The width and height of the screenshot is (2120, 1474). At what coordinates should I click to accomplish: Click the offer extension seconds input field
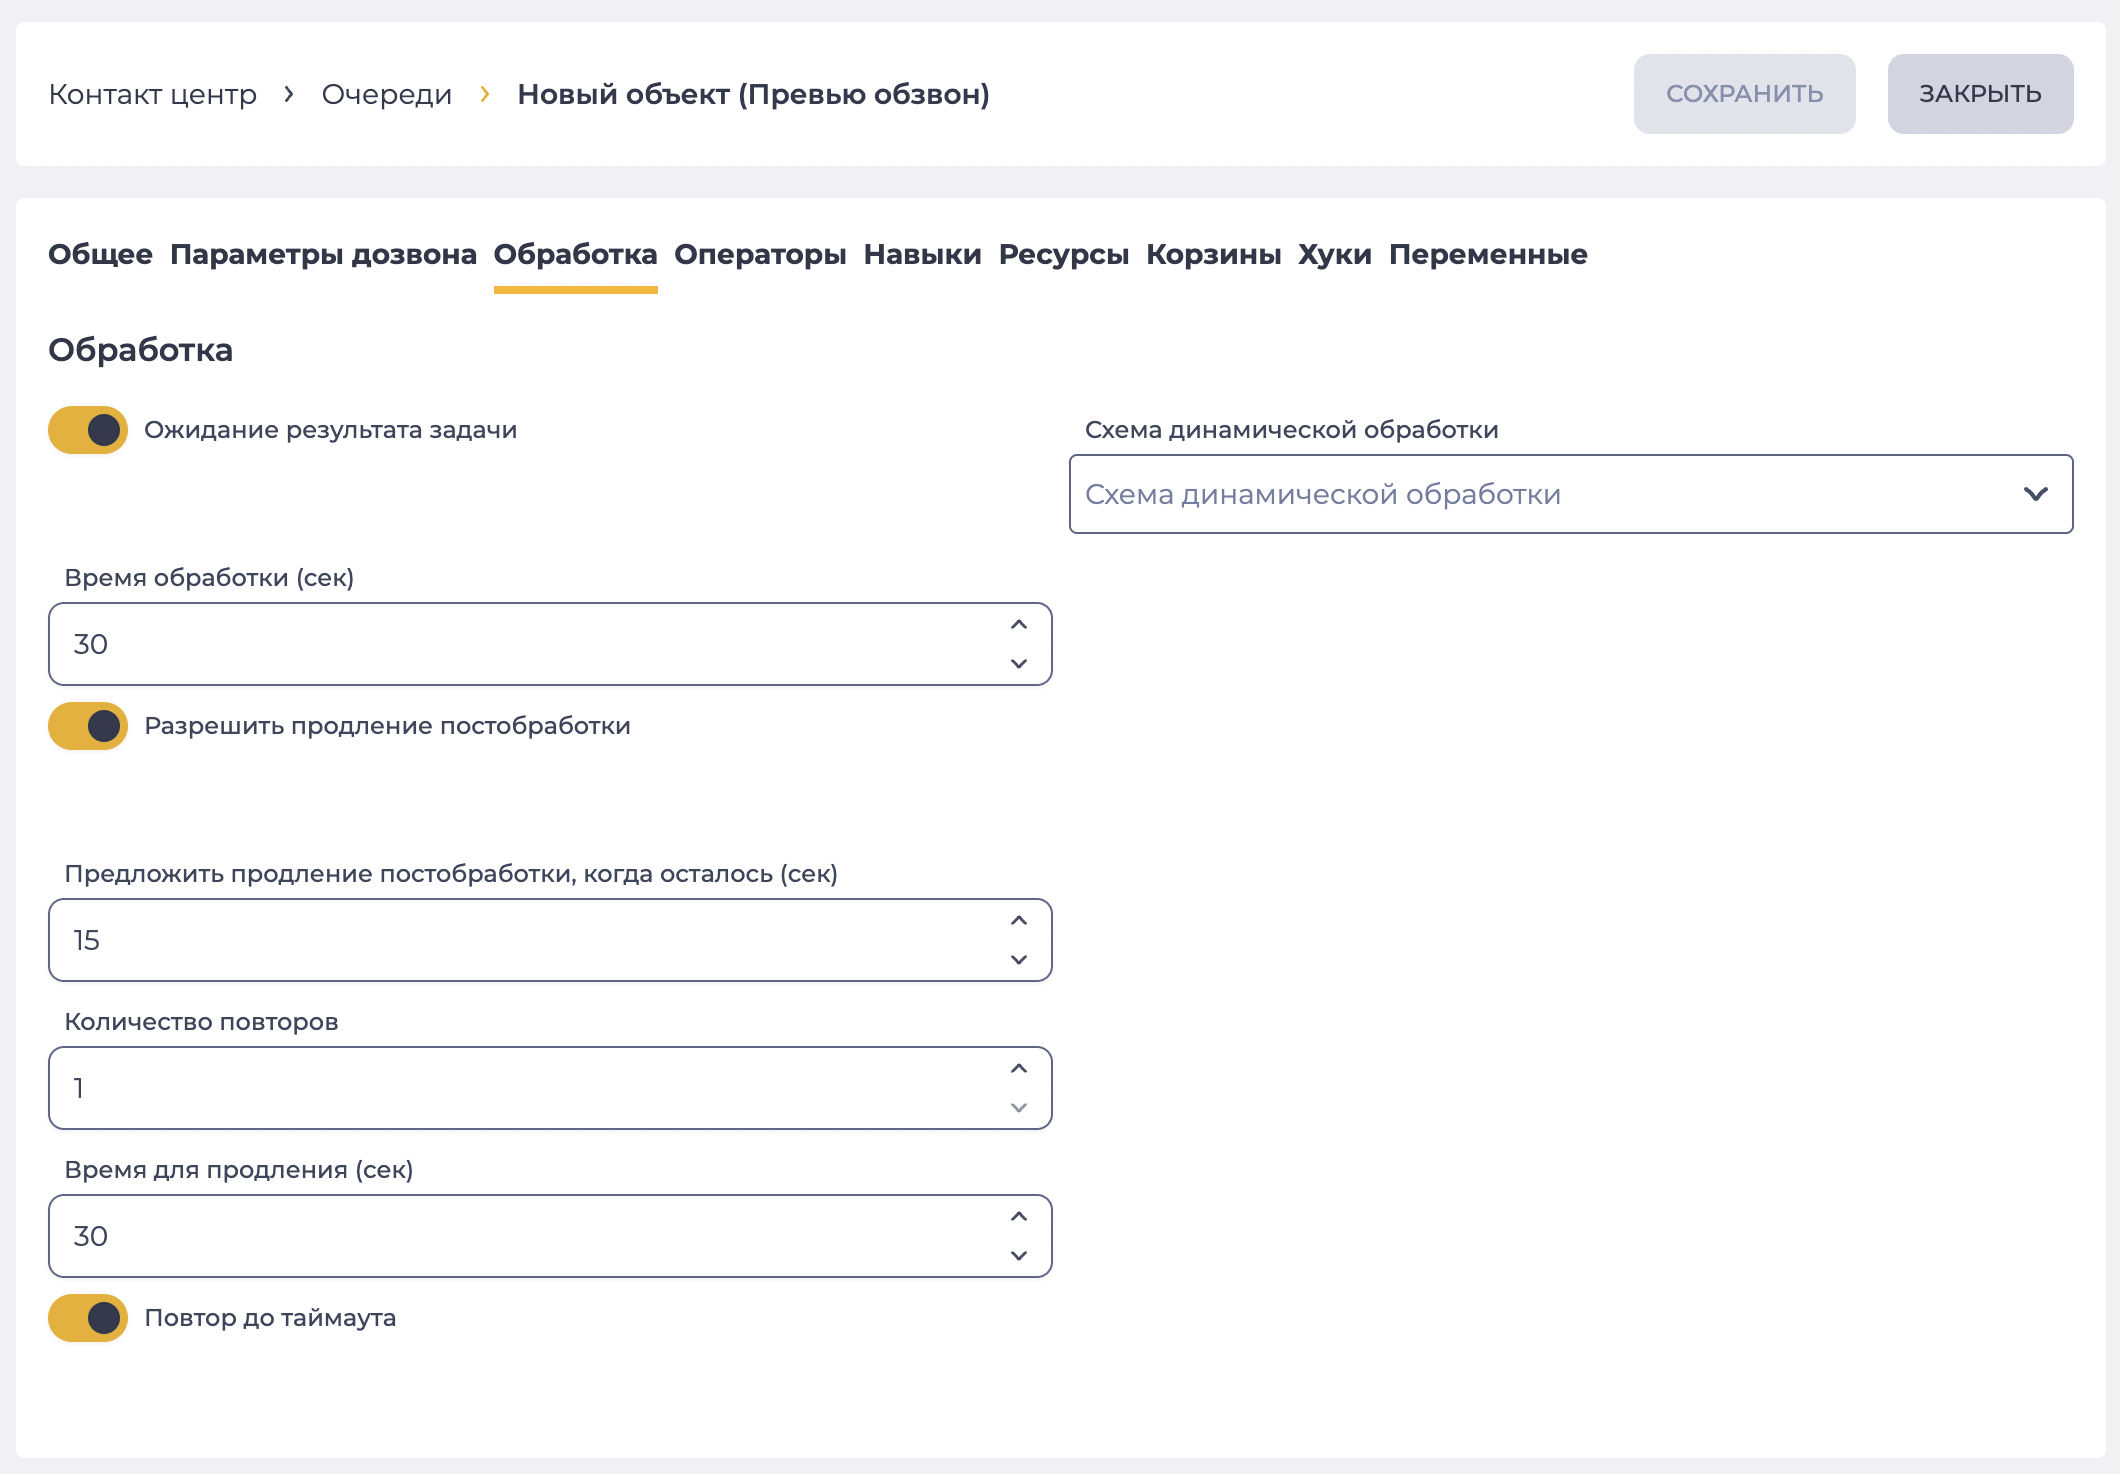(x=550, y=940)
